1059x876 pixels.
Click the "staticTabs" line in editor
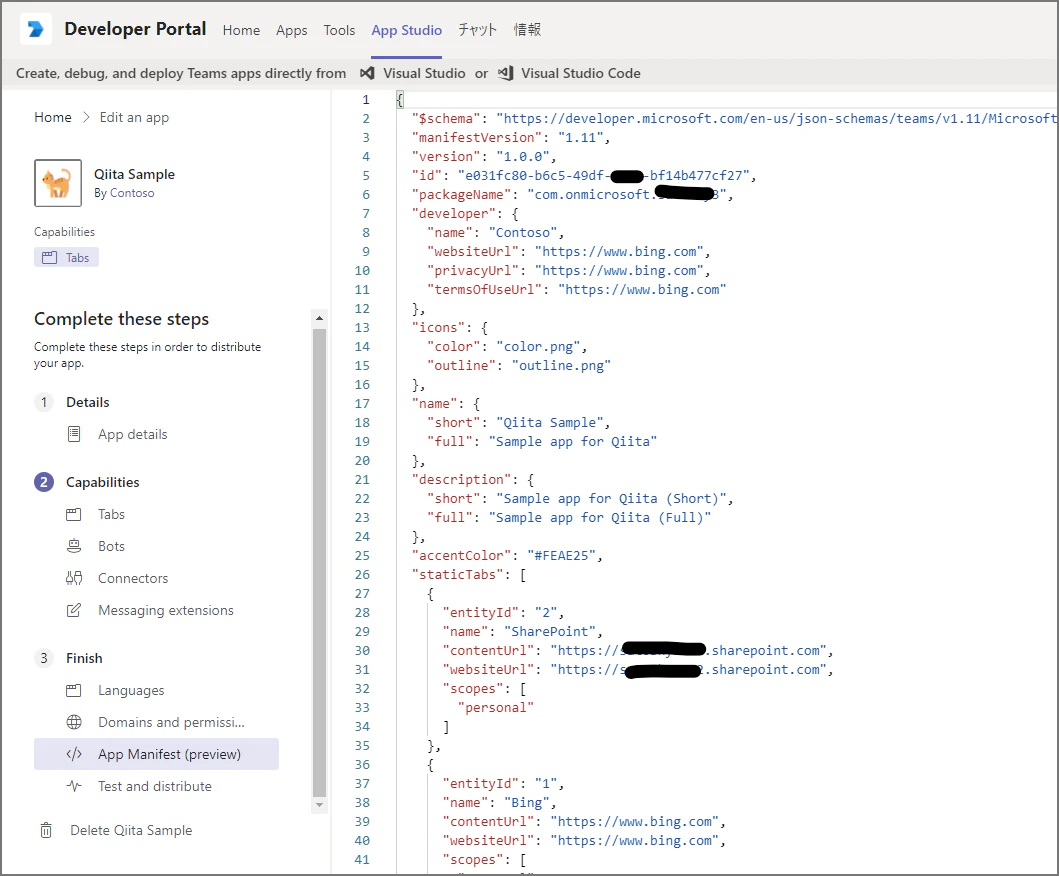click(x=469, y=575)
